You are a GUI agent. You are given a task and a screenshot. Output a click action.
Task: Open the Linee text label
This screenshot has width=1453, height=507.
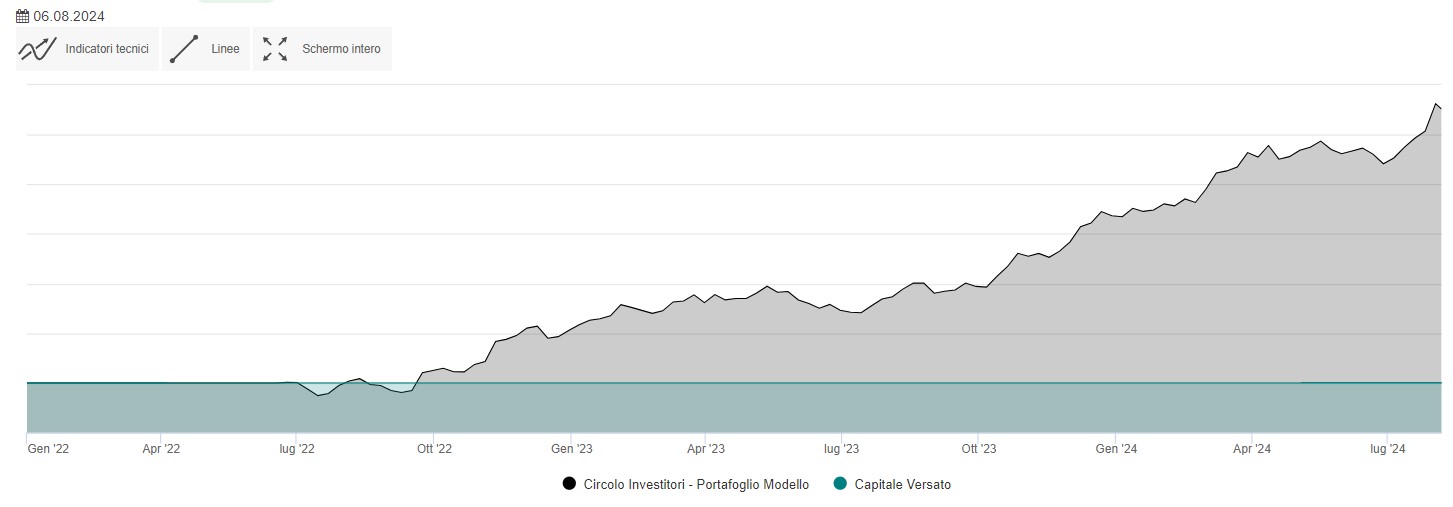(225, 49)
